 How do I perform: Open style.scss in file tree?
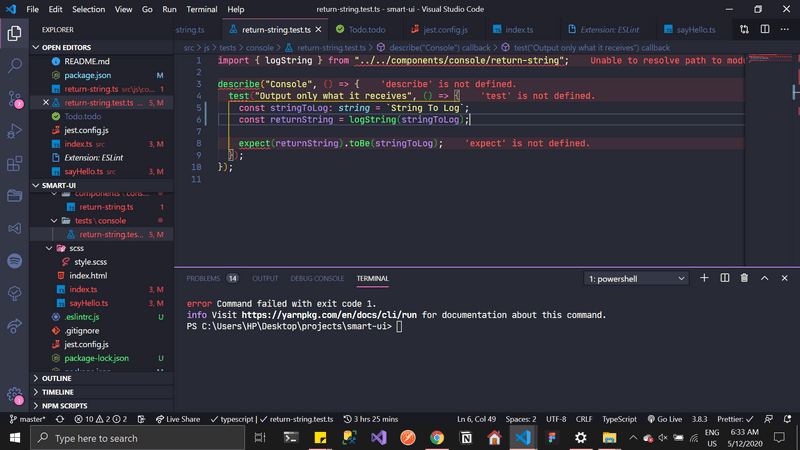[90, 262]
